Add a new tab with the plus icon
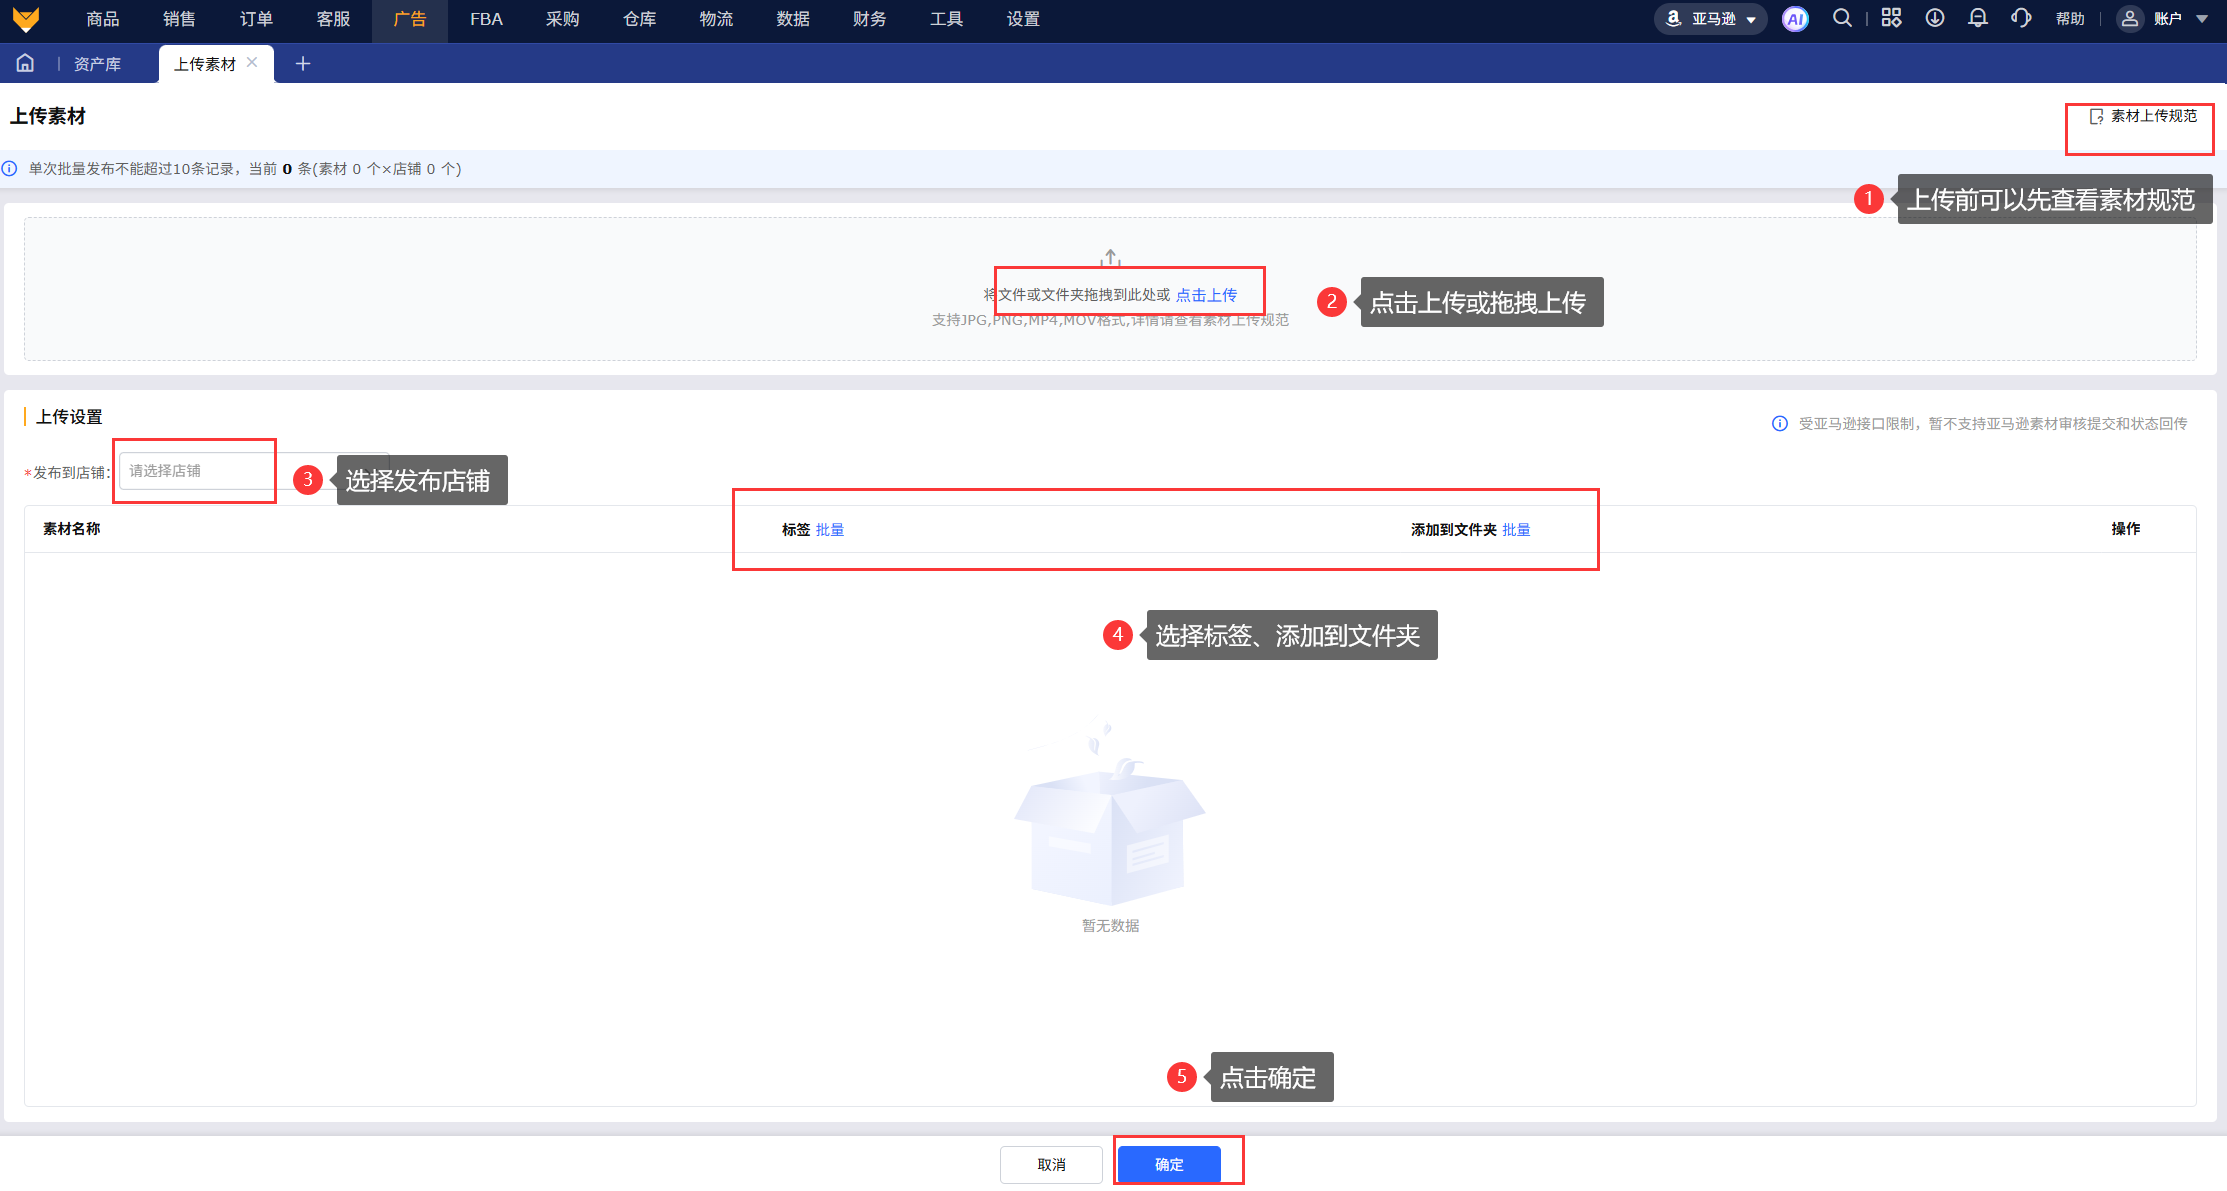 click(x=303, y=64)
